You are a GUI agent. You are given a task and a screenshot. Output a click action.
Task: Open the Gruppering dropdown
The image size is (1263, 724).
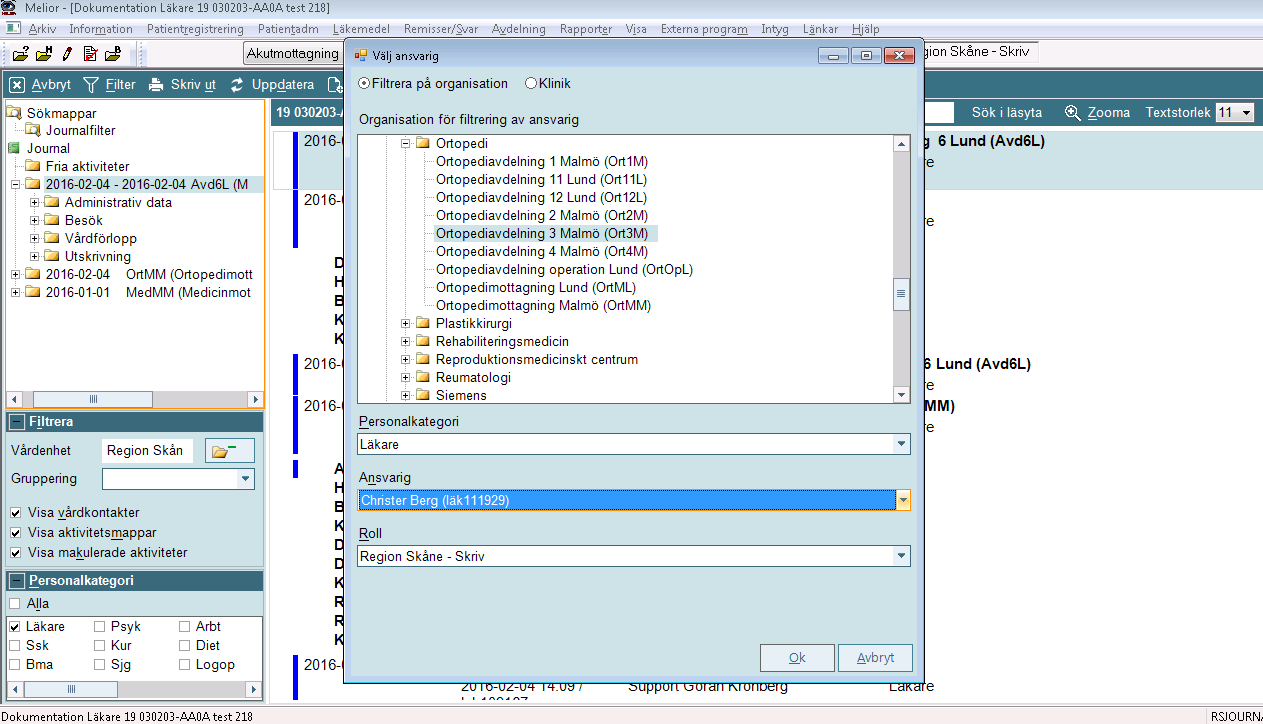pyautogui.click(x=246, y=479)
